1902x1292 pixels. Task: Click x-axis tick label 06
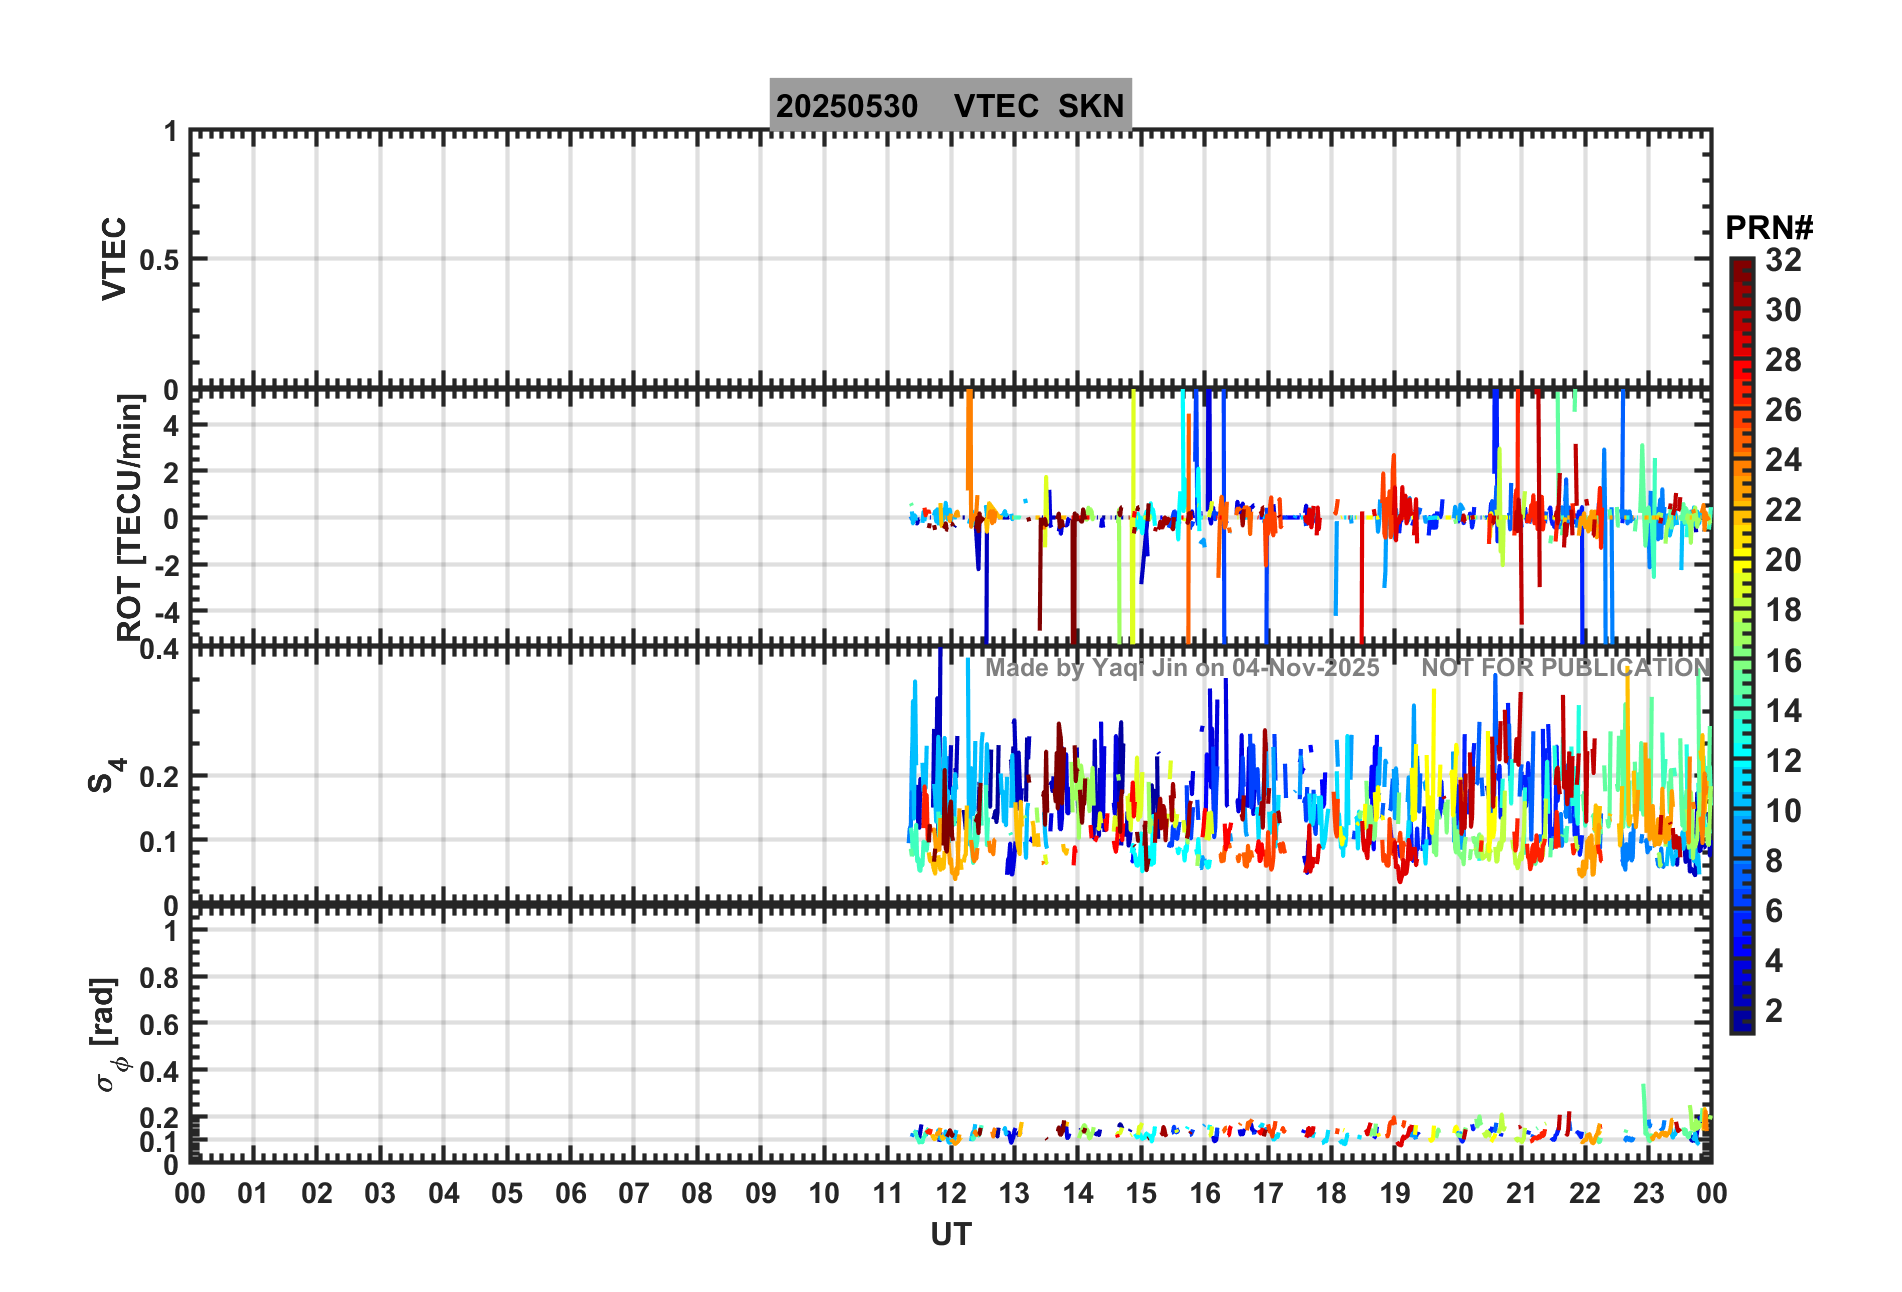click(571, 1193)
